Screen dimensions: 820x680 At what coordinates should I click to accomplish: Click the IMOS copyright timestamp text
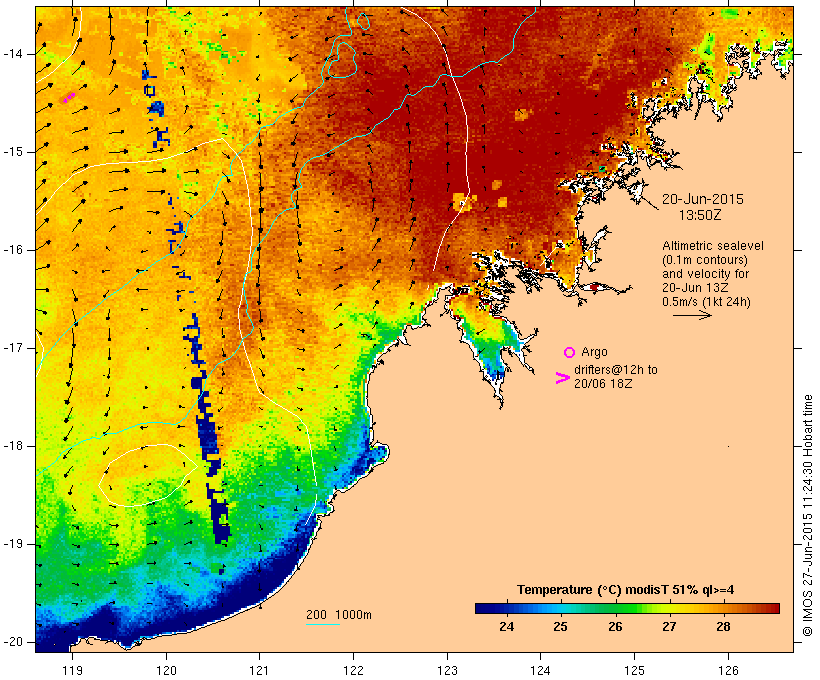(807, 516)
